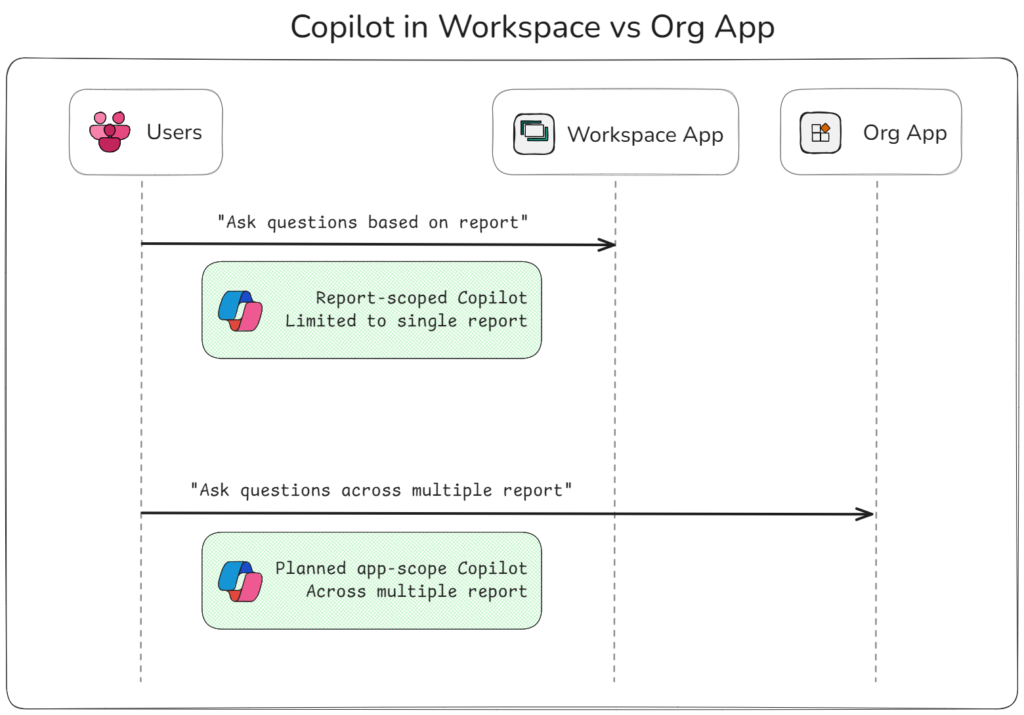Viewport: 1024px width, 715px height.
Task: Select the 'Planned app-scope Copilot' text line
Action: coord(401,568)
